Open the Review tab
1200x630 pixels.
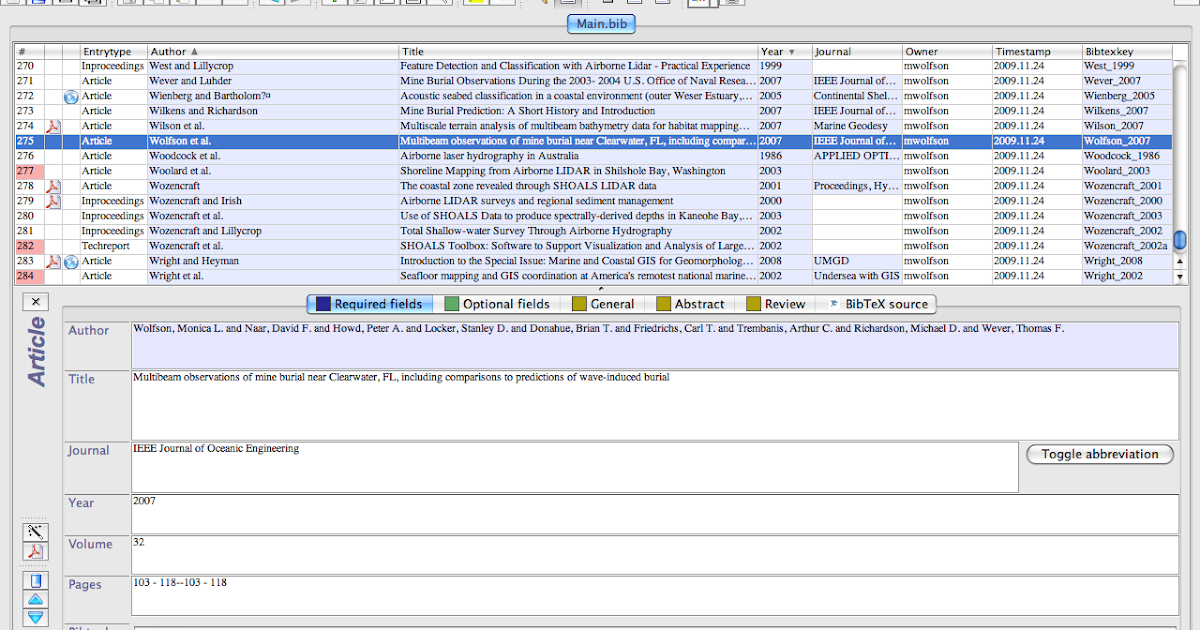[775, 304]
